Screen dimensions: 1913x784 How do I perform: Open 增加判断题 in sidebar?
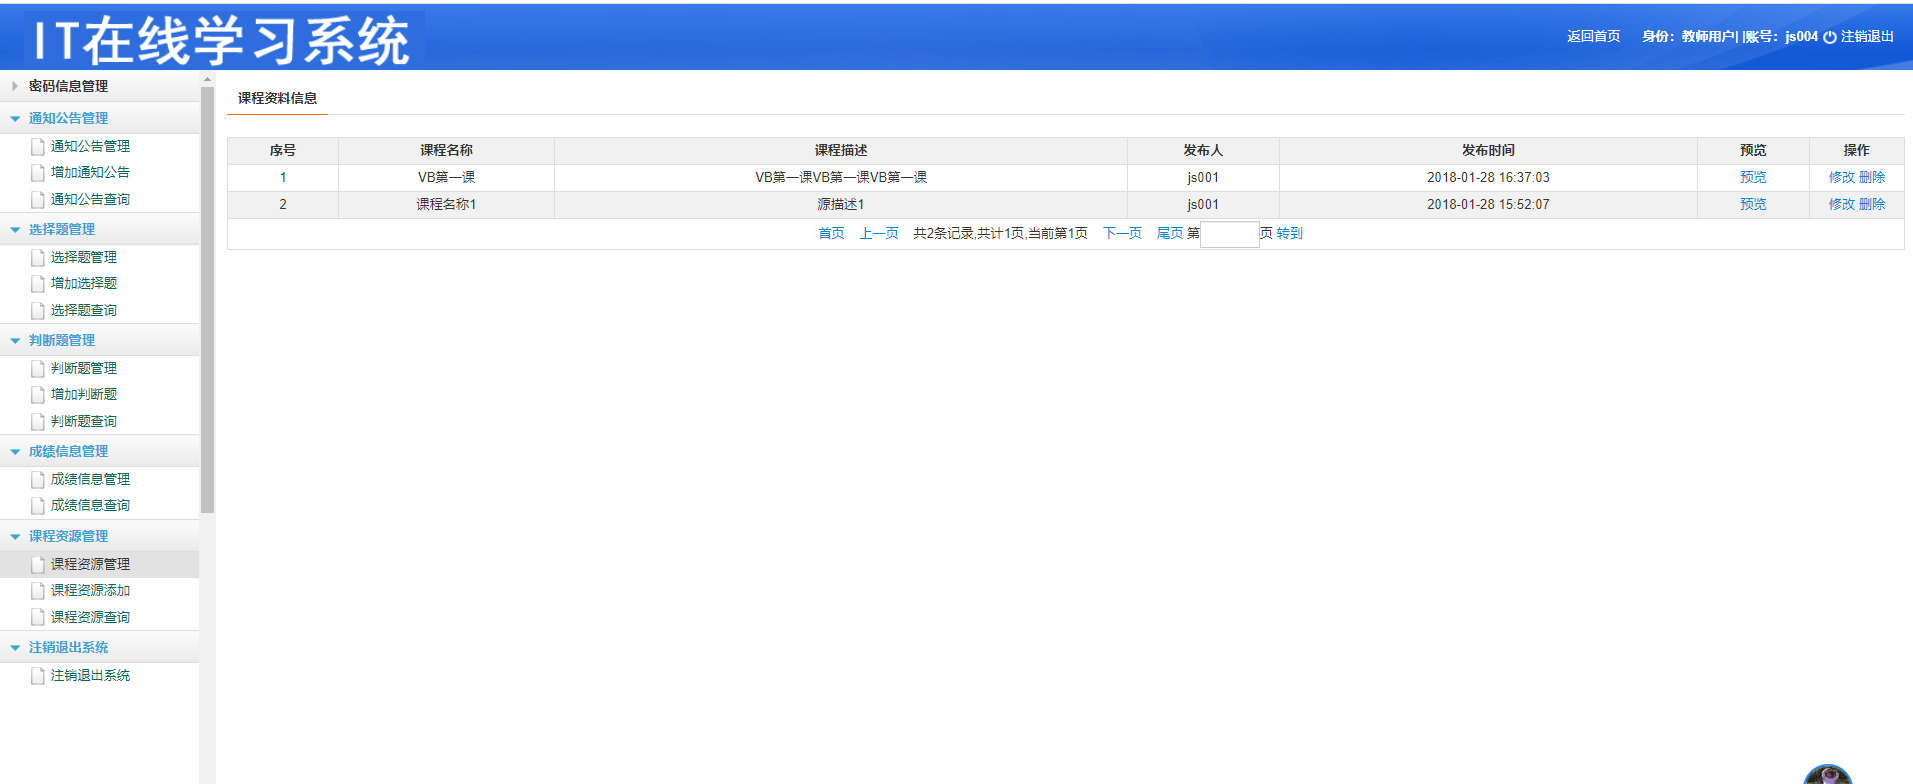pyautogui.click(x=84, y=394)
